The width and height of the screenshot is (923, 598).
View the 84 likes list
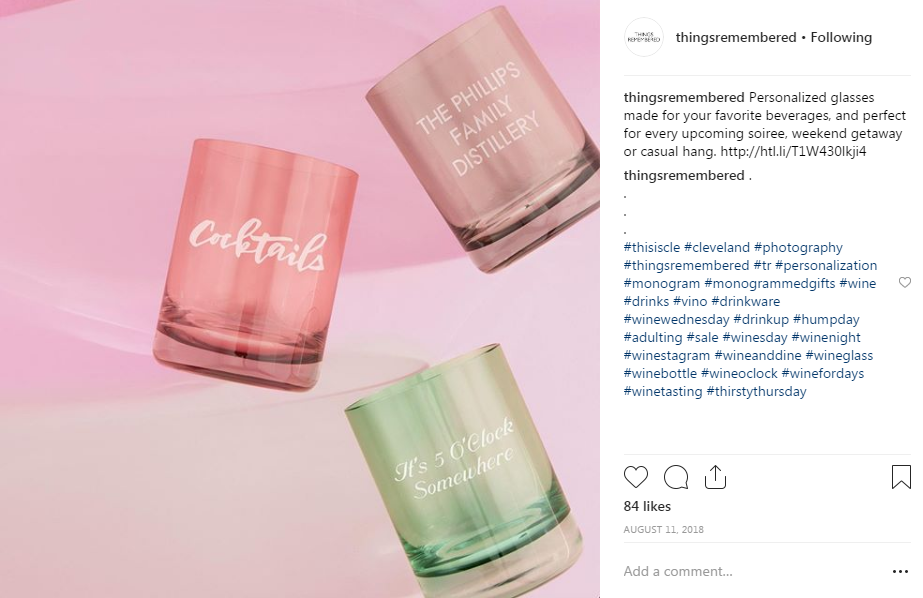647,506
